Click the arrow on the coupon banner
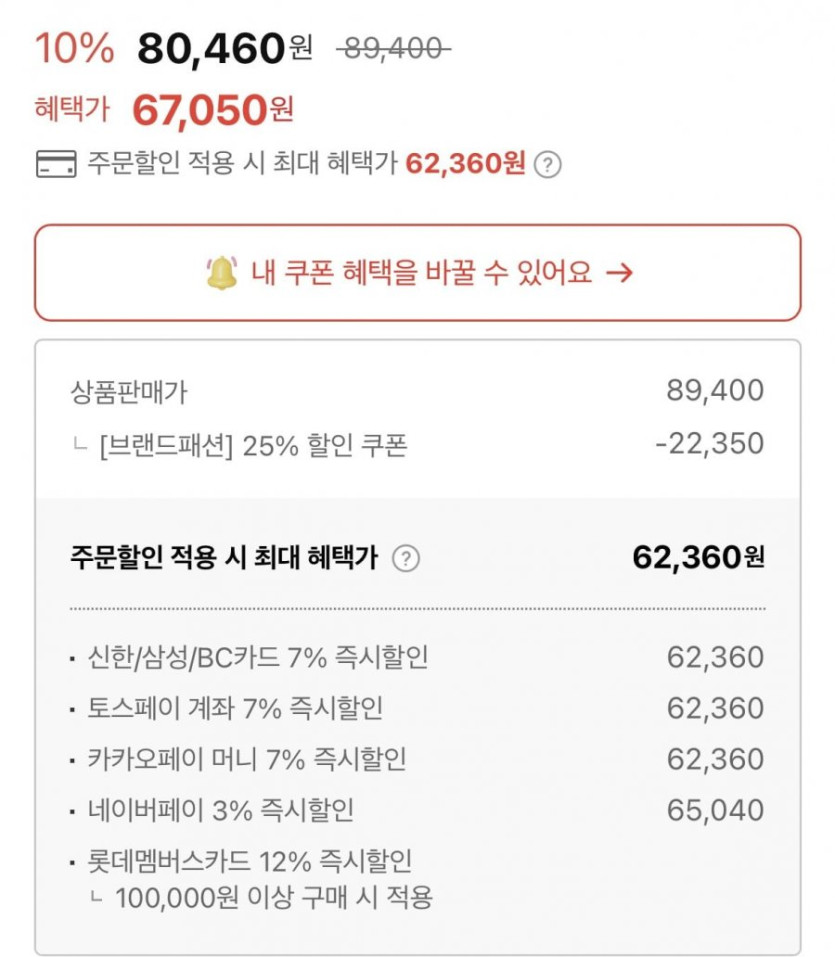Screen dimensions: 835x957 [620, 272]
